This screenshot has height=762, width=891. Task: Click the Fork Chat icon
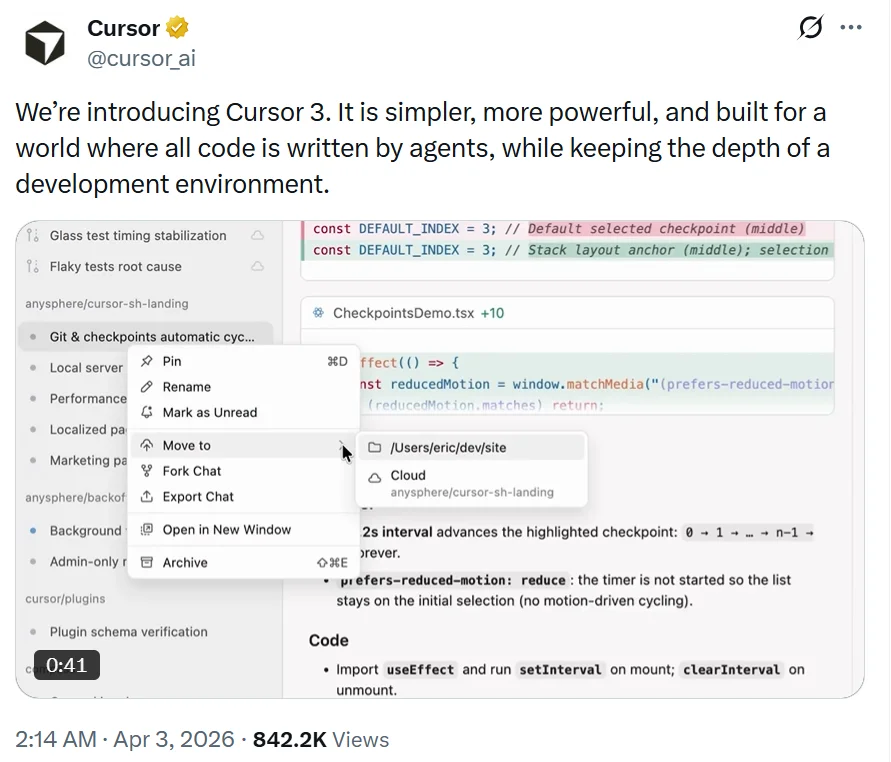[147, 471]
